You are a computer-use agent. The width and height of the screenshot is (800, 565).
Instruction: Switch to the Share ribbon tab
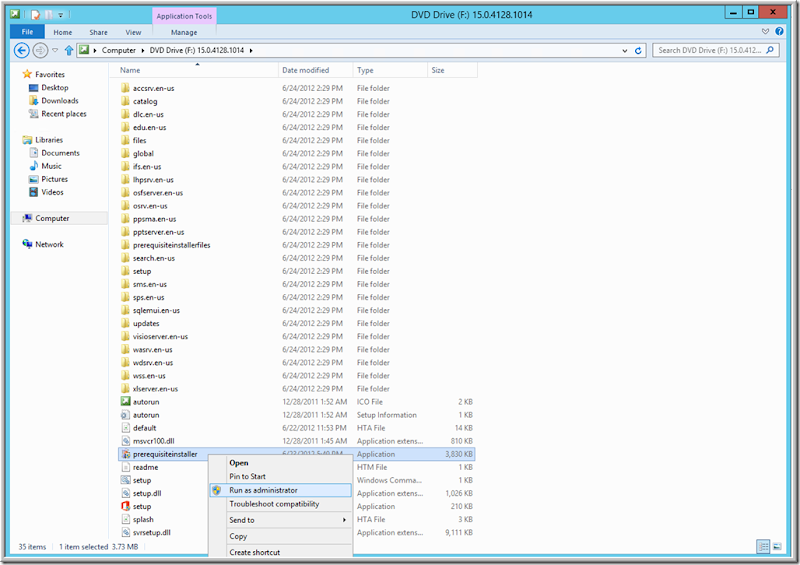[x=98, y=32]
